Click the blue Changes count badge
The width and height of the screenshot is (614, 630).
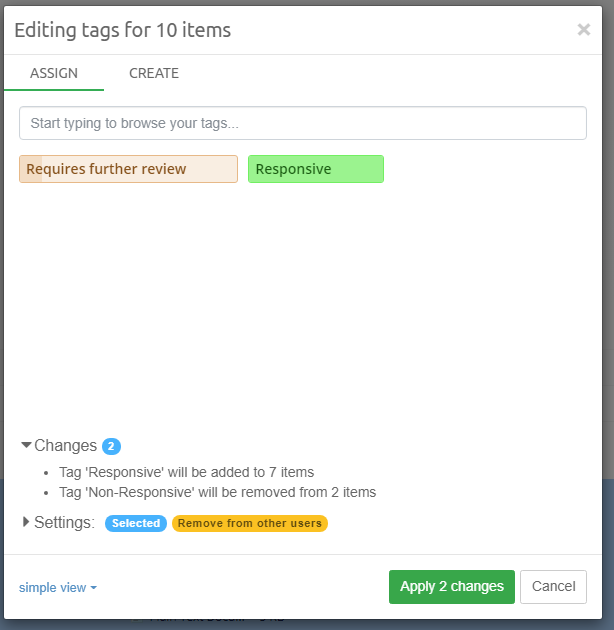click(112, 446)
